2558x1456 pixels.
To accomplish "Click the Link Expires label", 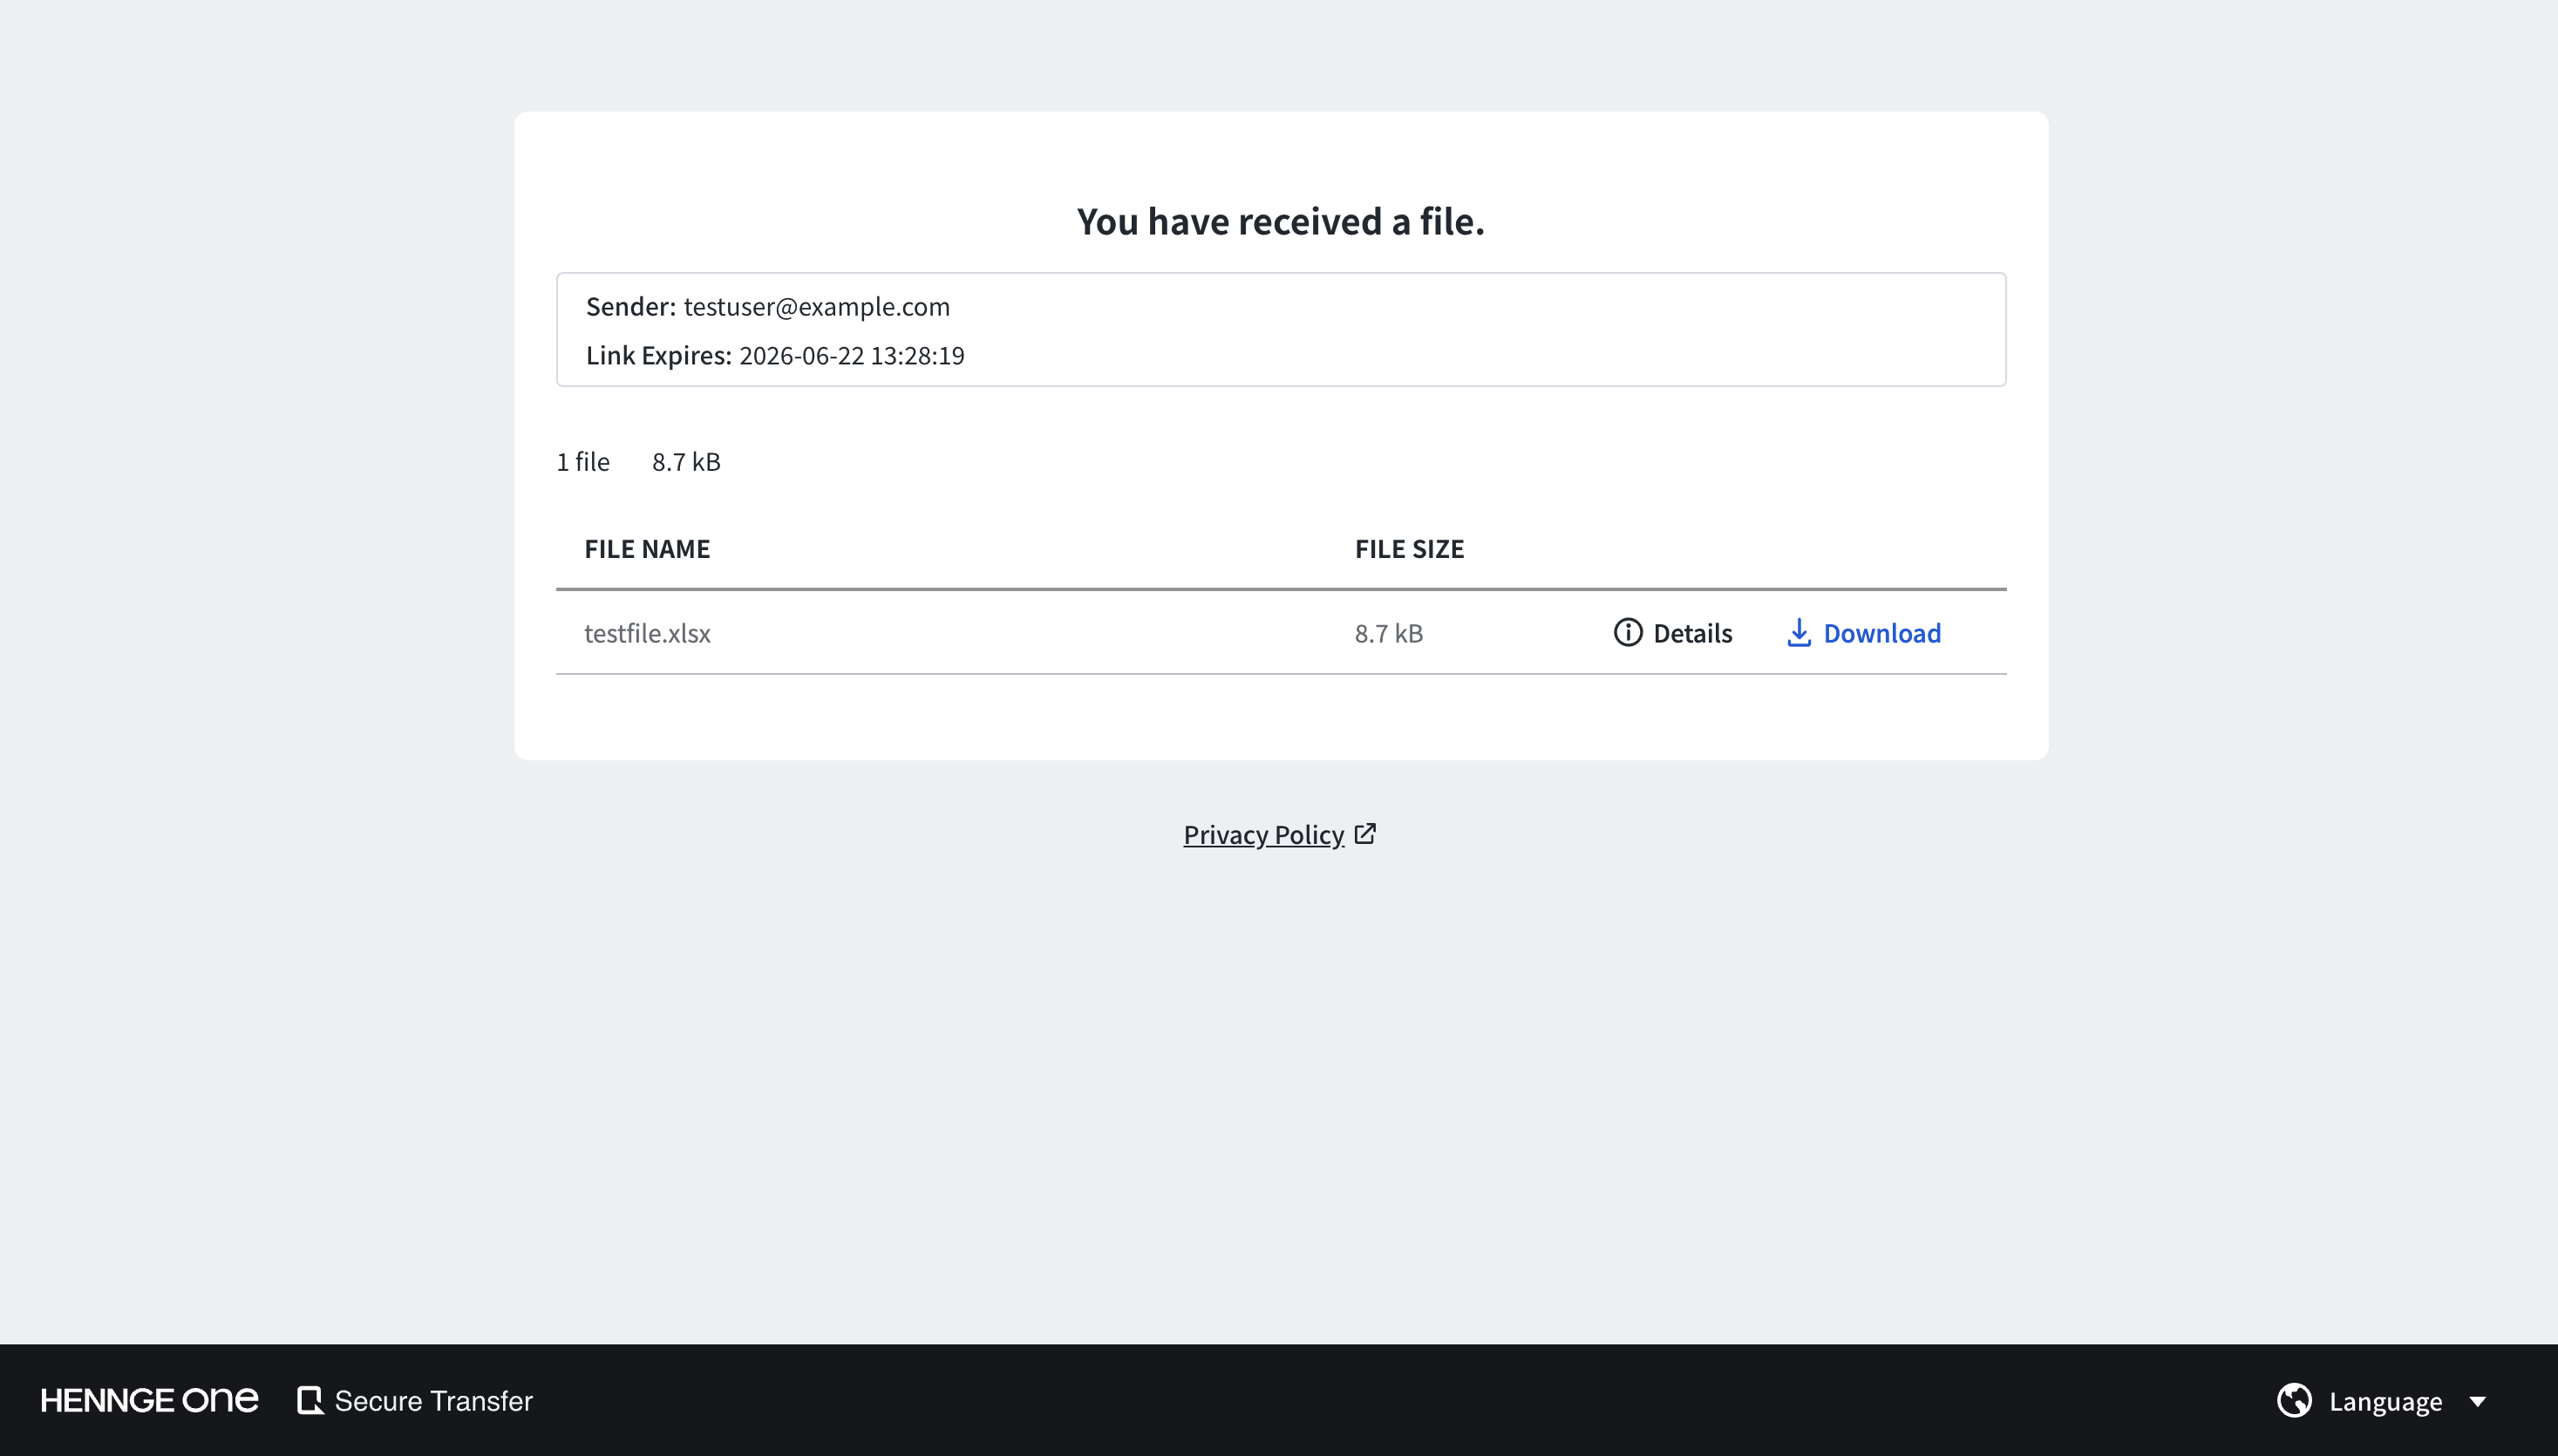I will coord(658,355).
